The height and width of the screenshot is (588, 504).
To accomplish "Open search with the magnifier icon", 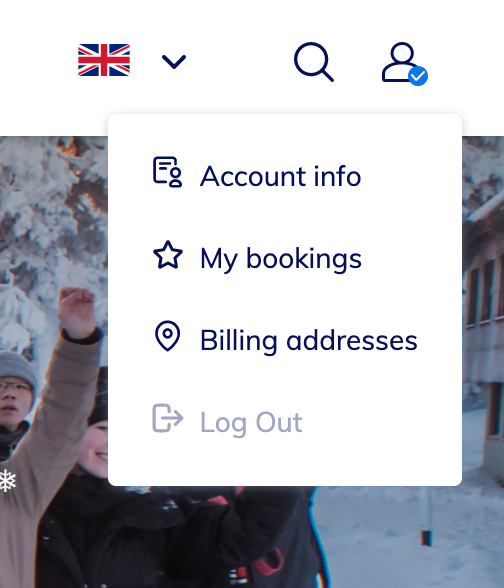I will pyautogui.click(x=314, y=62).
